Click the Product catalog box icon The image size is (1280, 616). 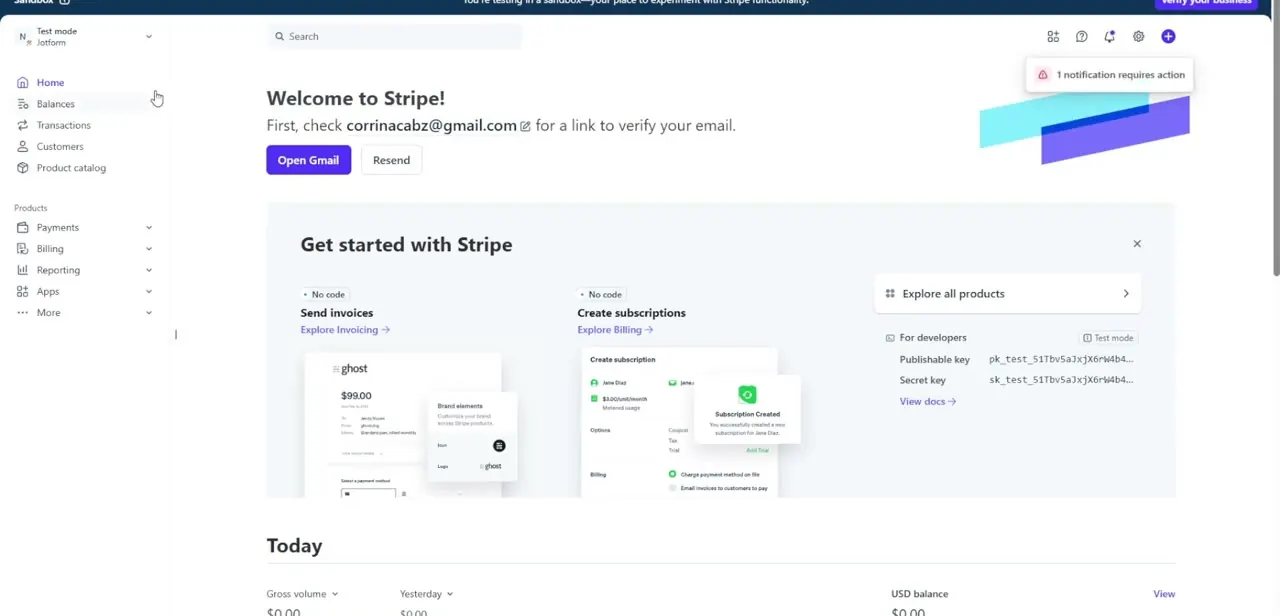[23, 168]
